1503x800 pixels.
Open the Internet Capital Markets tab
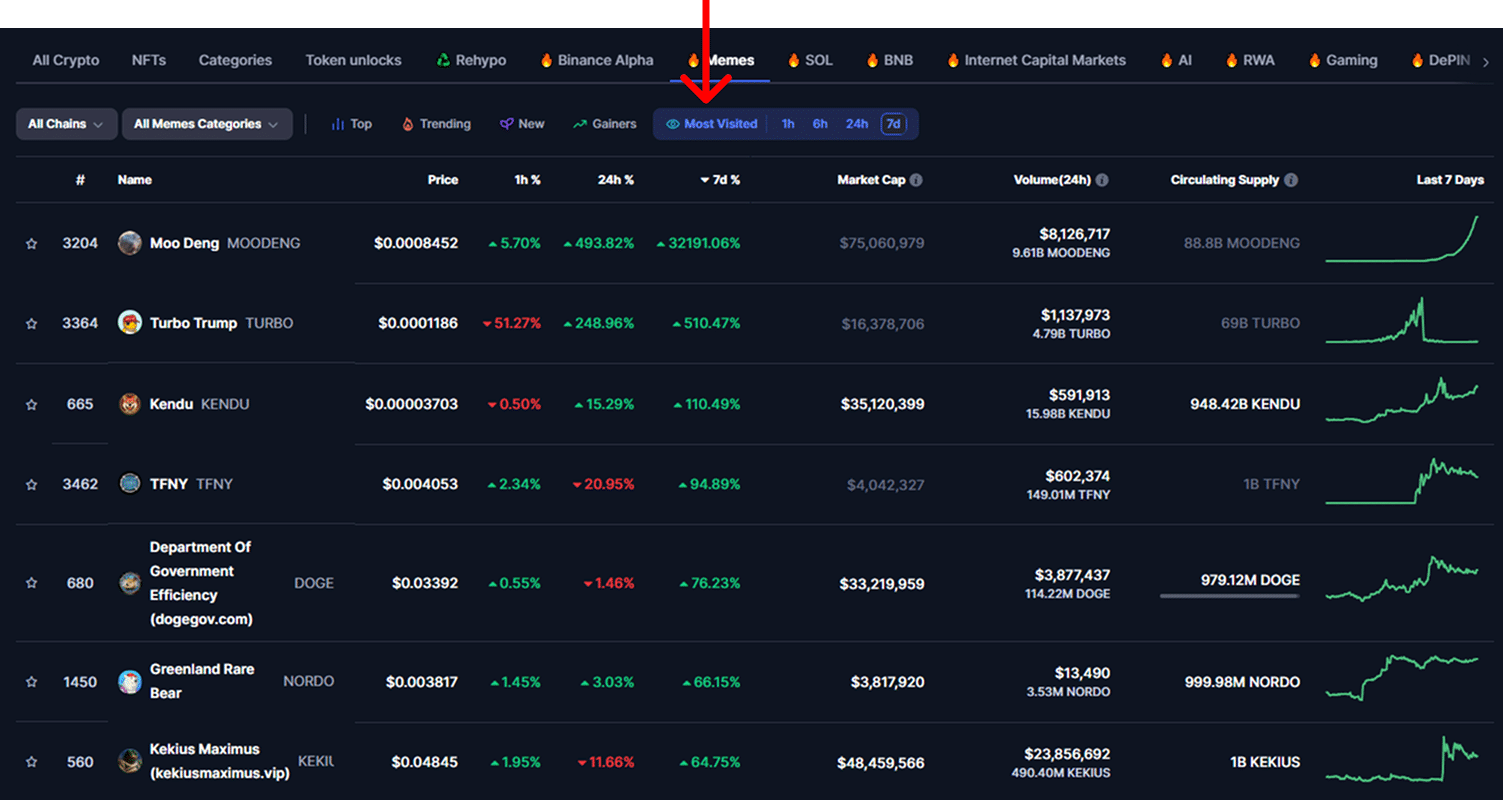point(1036,60)
